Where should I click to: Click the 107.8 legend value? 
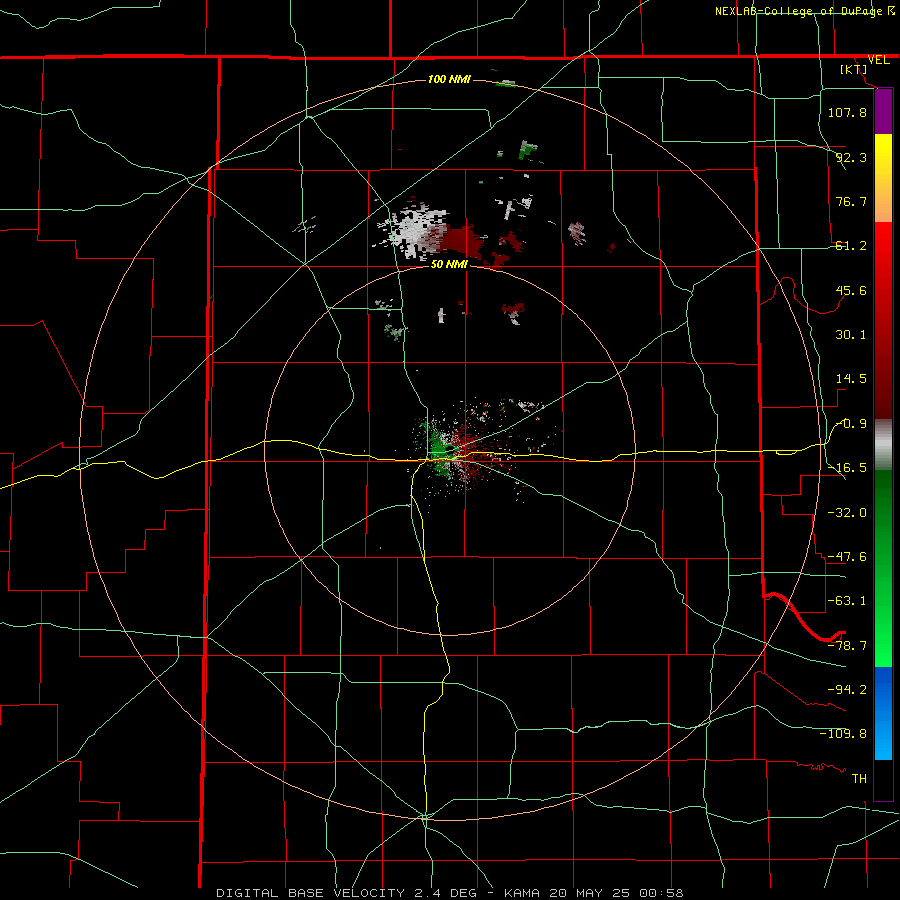coord(847,112)
